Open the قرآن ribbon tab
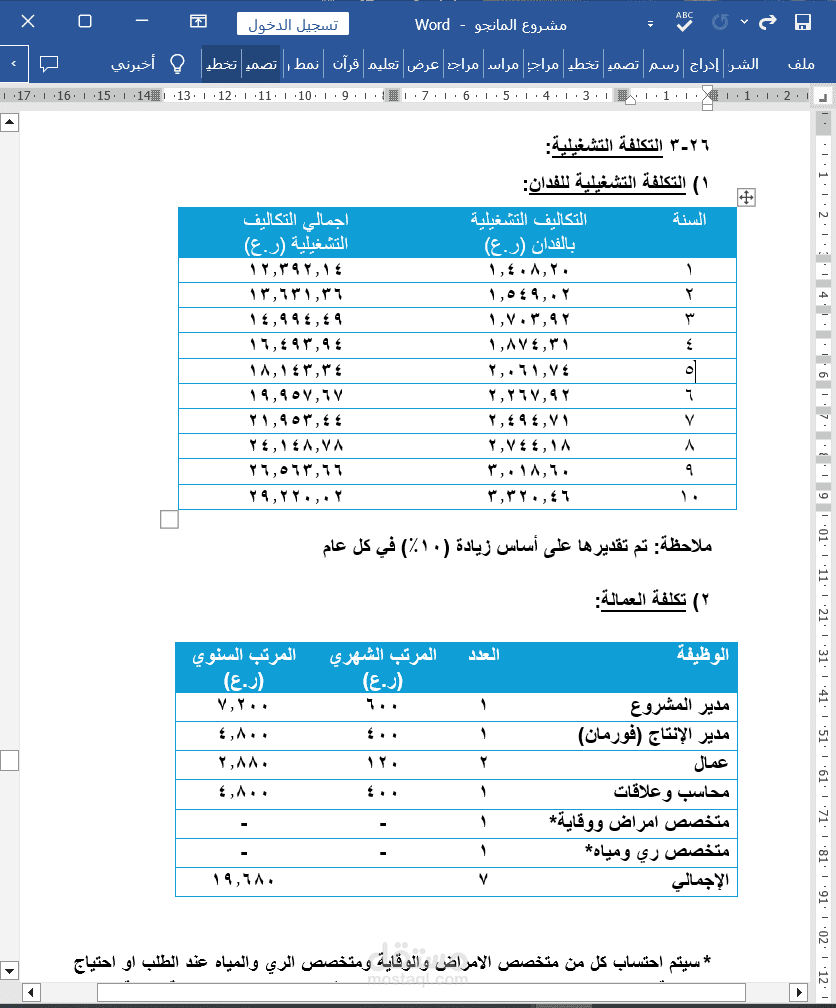Image resolution: width=836 pixels, height=1008 pixels. click(345, 64)
